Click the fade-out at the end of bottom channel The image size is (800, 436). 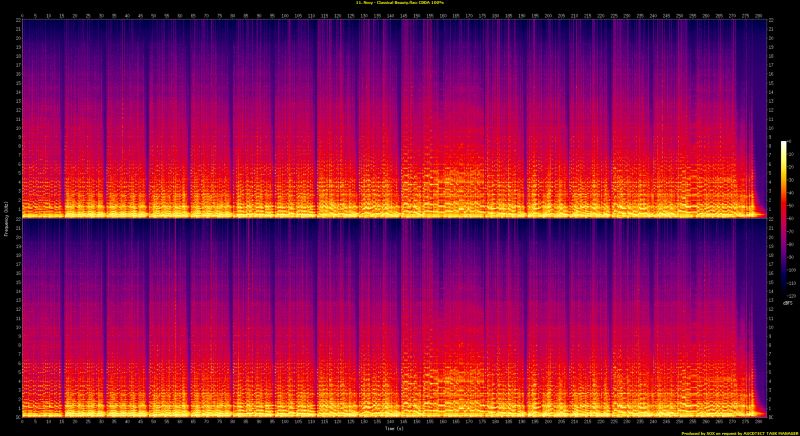pos(762,400)
